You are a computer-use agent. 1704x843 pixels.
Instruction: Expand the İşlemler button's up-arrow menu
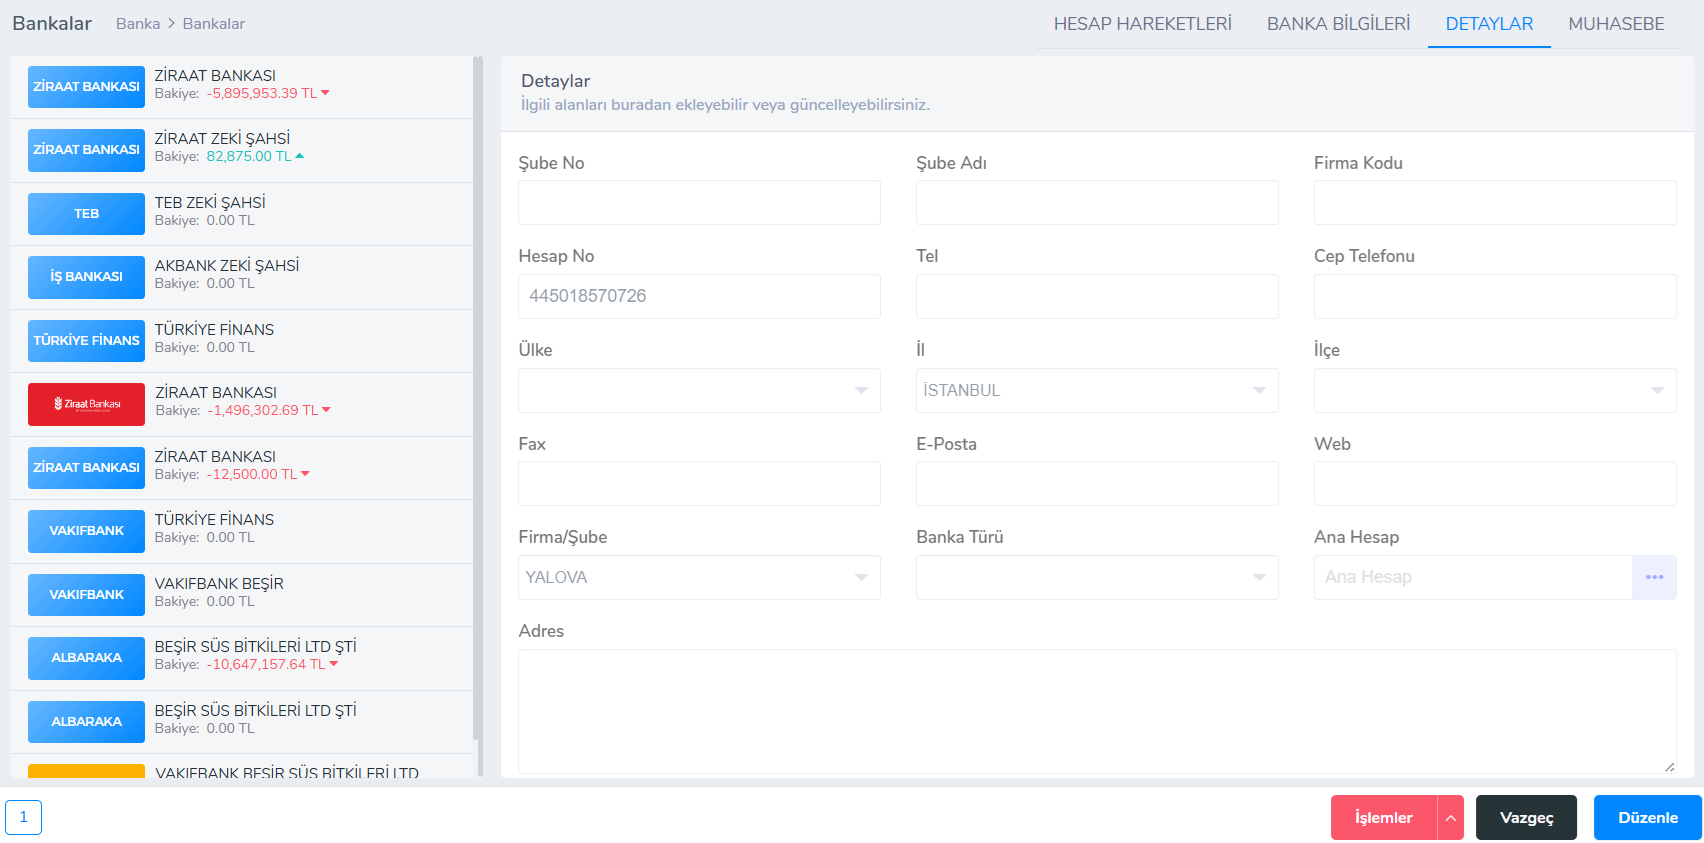[x=1450, y=817]
